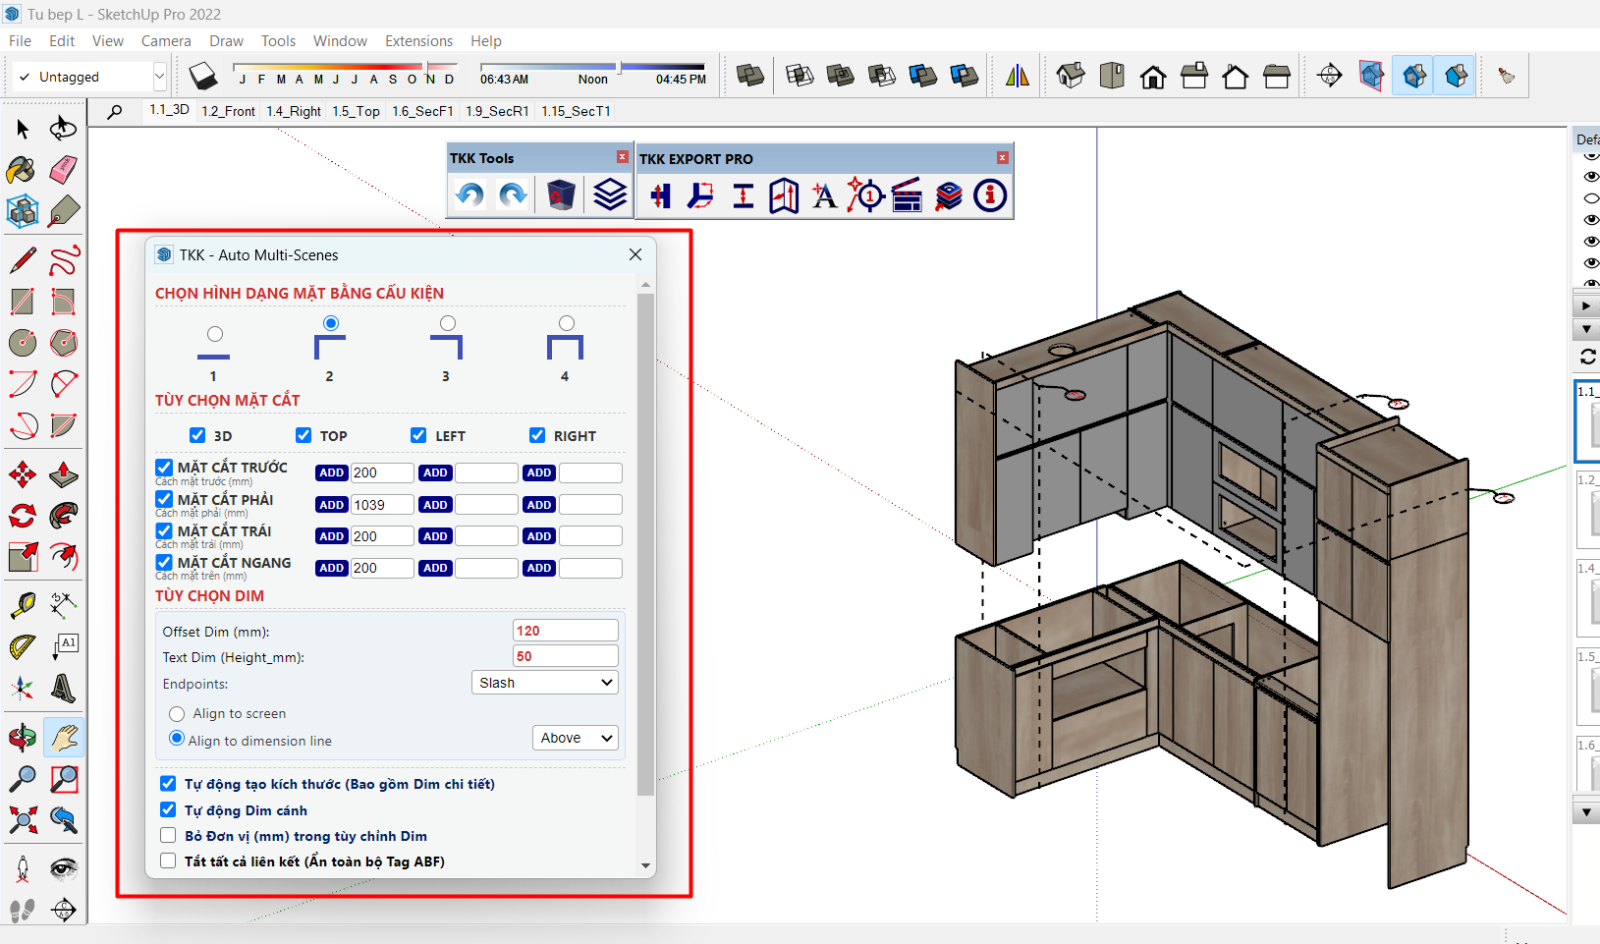Pick the Eraser tool

(63, 170)
